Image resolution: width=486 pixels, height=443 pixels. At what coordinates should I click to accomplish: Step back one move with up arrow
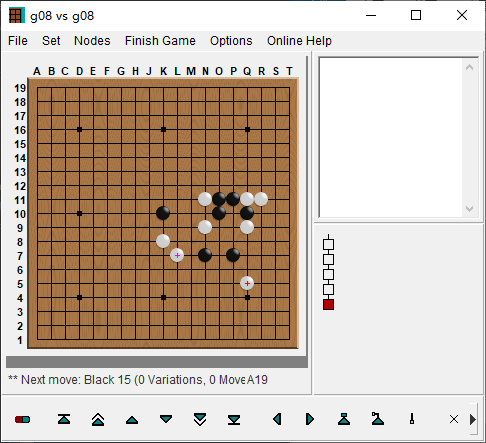point(132,420)
